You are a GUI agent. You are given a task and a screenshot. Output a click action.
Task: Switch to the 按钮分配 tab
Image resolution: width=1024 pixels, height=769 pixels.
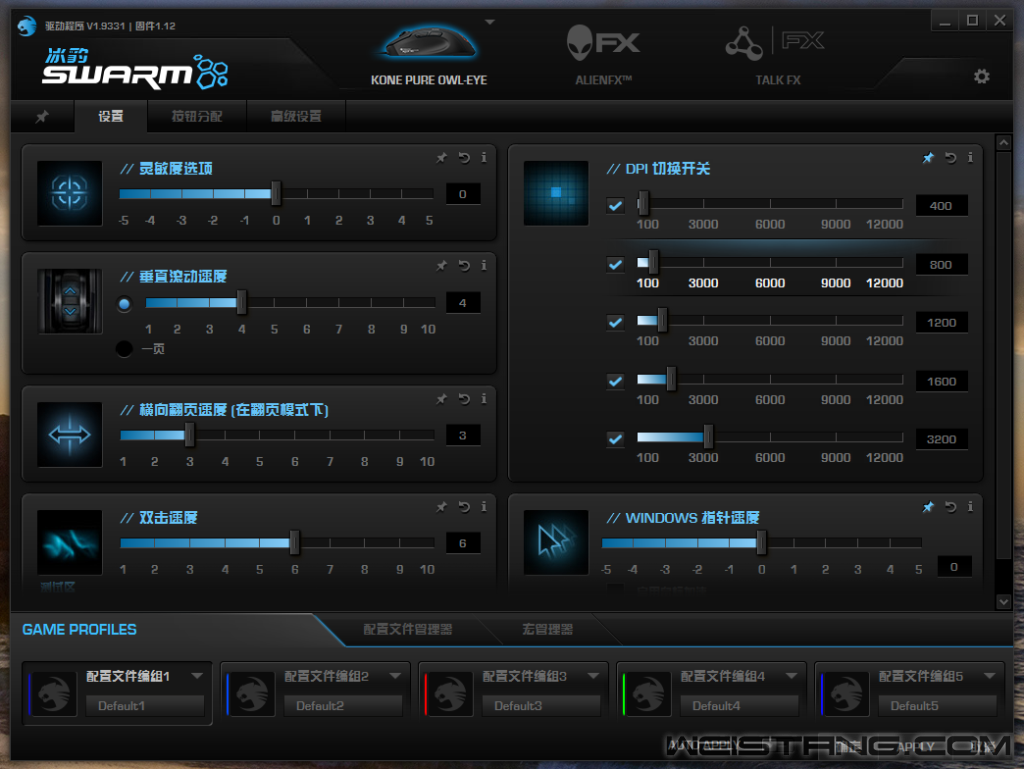click(197, 116)
